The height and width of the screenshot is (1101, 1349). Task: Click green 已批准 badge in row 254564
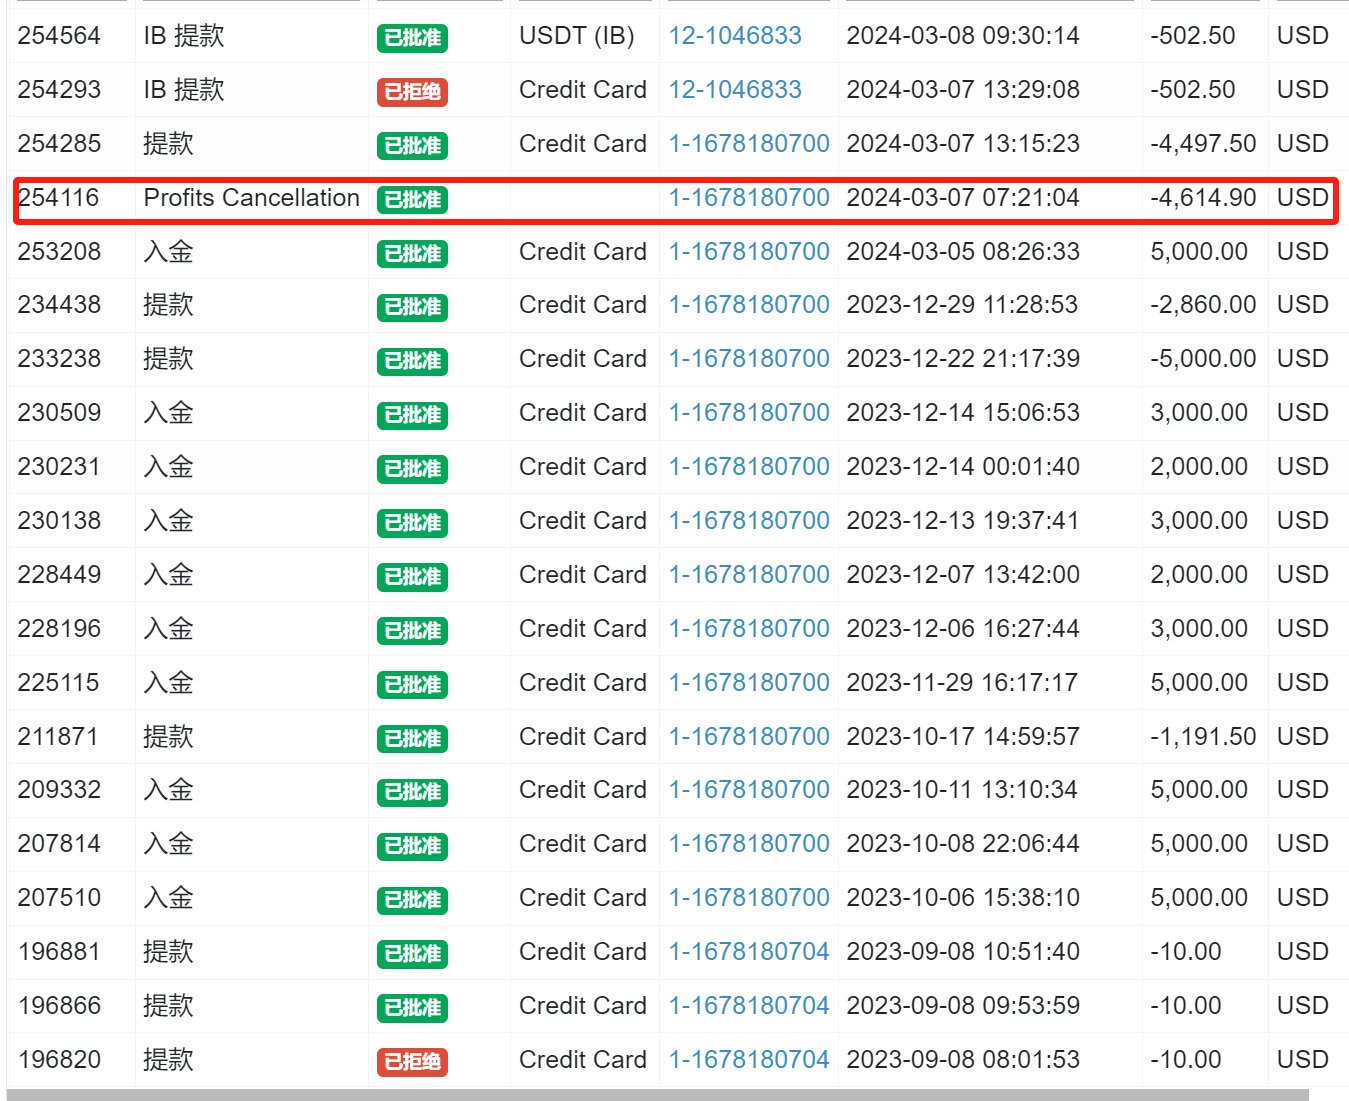(412, 38)
